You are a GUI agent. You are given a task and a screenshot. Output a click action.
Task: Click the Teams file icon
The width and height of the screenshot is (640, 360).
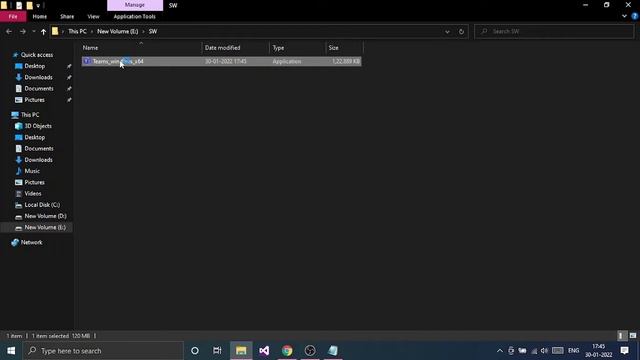(87, 61)
